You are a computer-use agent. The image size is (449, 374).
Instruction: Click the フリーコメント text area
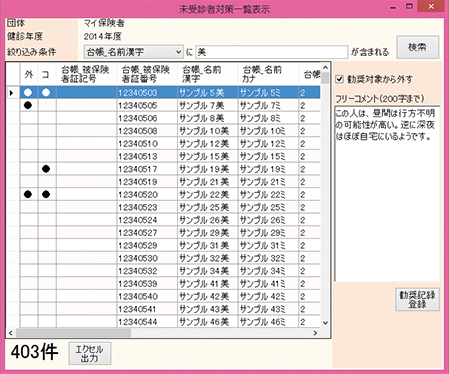click(387, 194)
